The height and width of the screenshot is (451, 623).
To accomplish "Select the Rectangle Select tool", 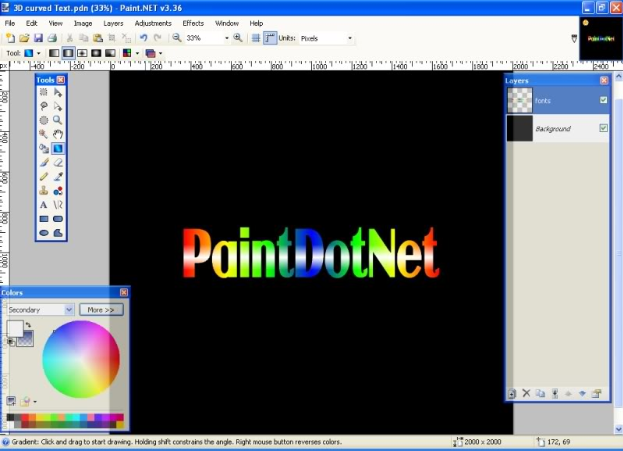I will coord(44,92).
